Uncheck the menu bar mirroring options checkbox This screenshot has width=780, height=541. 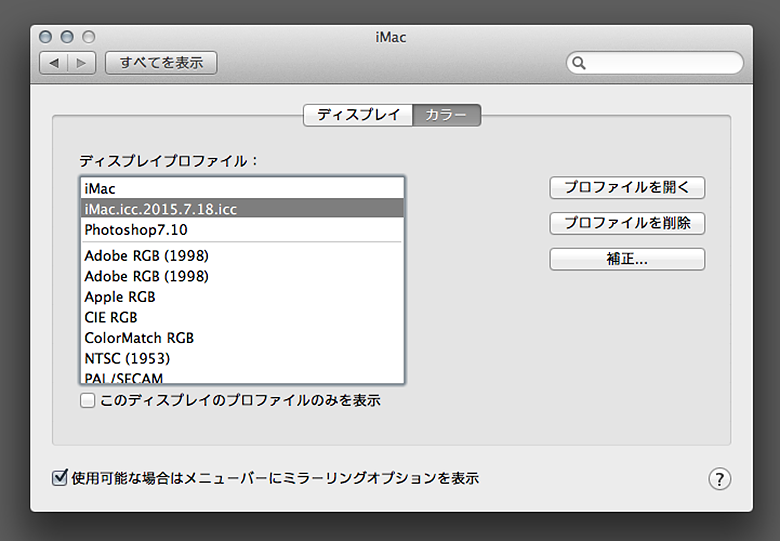pyautogui.click(x=59, y=478)
